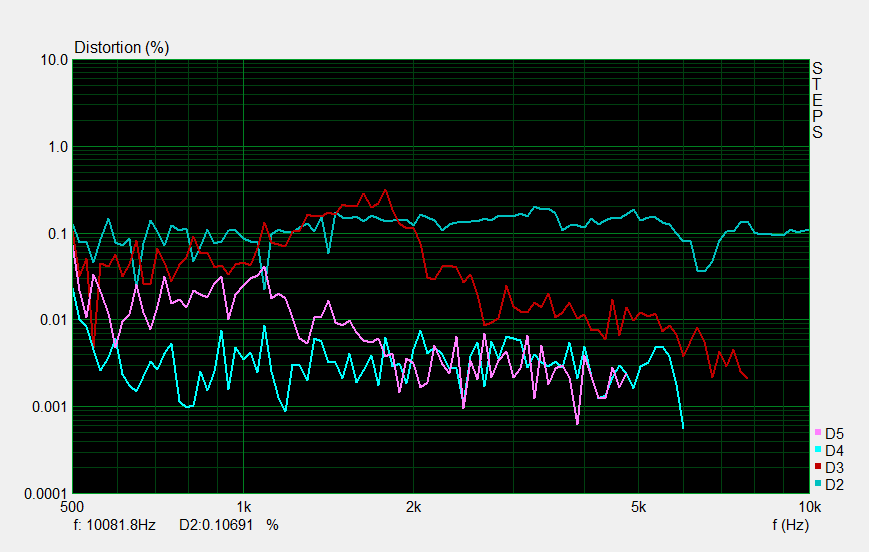
Task: Click the 1k frequency axis label
Action: tap(243, 507)
